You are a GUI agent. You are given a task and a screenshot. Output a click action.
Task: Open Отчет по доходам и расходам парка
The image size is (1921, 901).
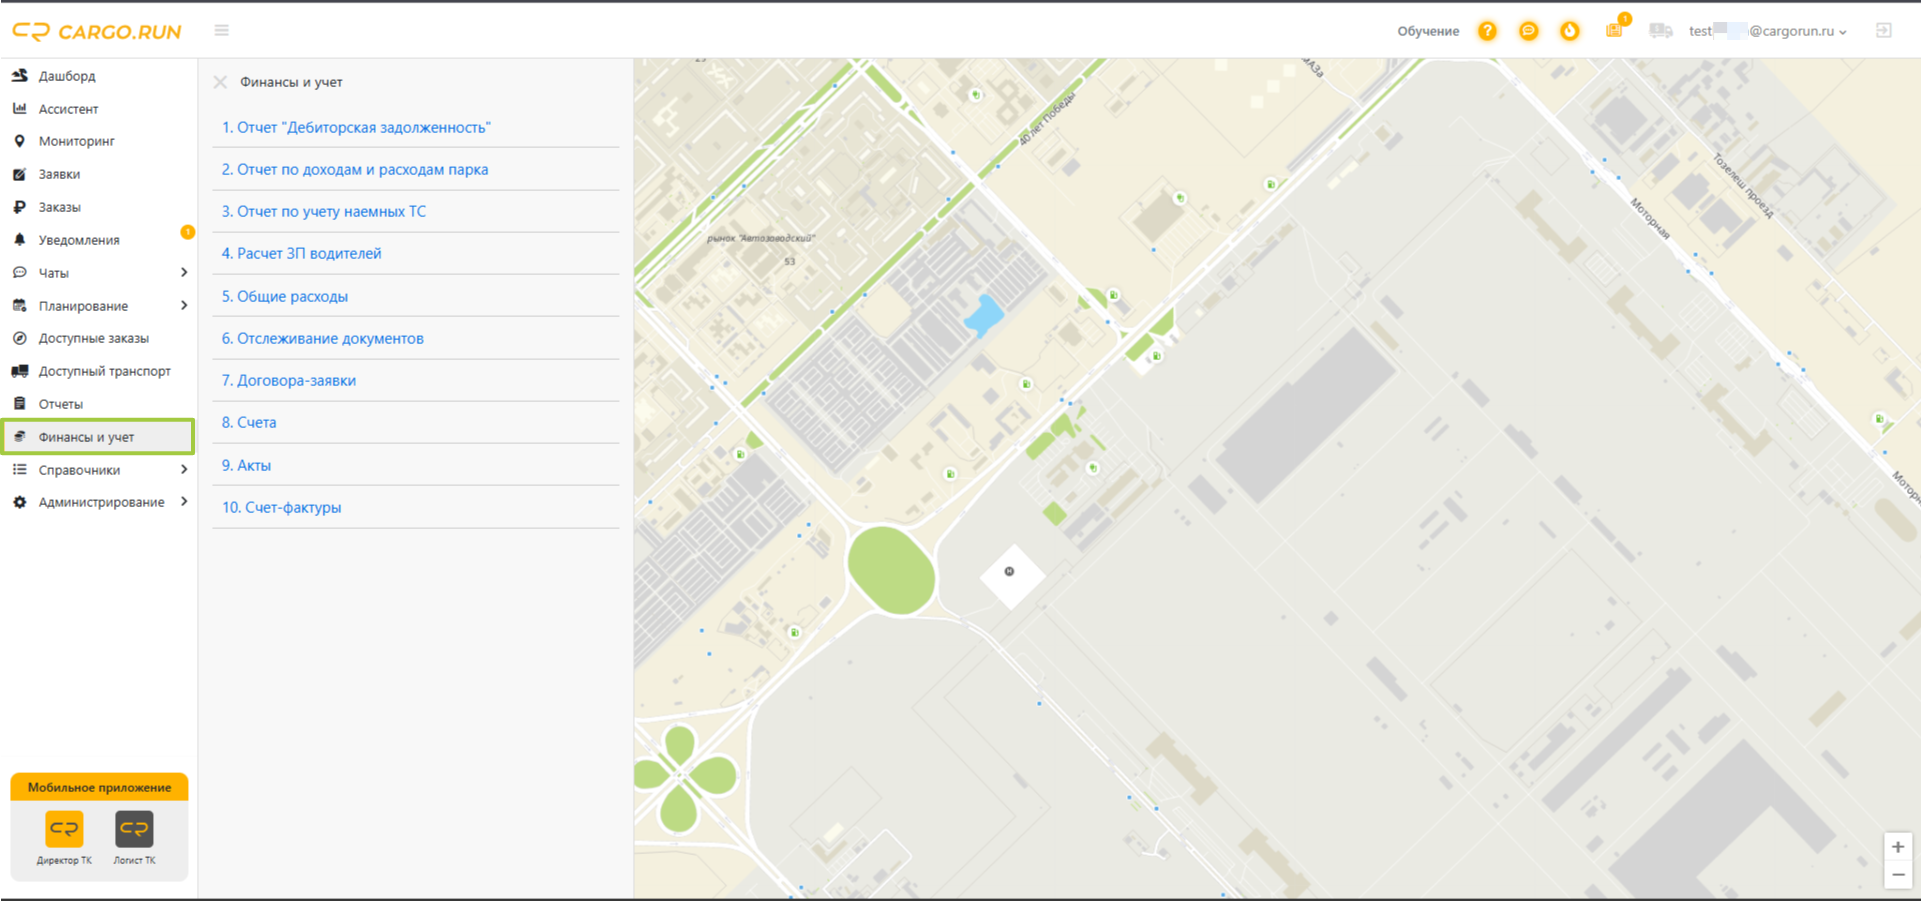tap(355, 169)
